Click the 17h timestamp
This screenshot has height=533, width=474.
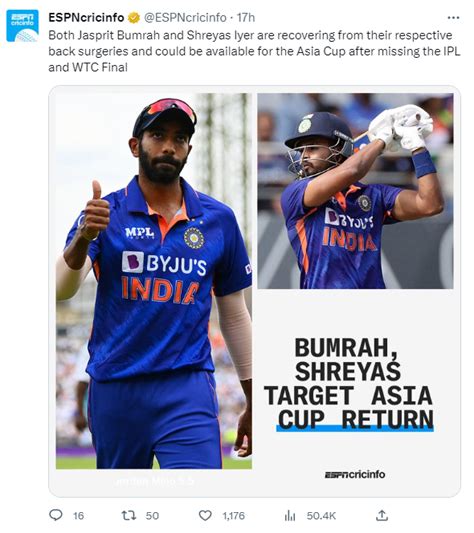(246, 18)
